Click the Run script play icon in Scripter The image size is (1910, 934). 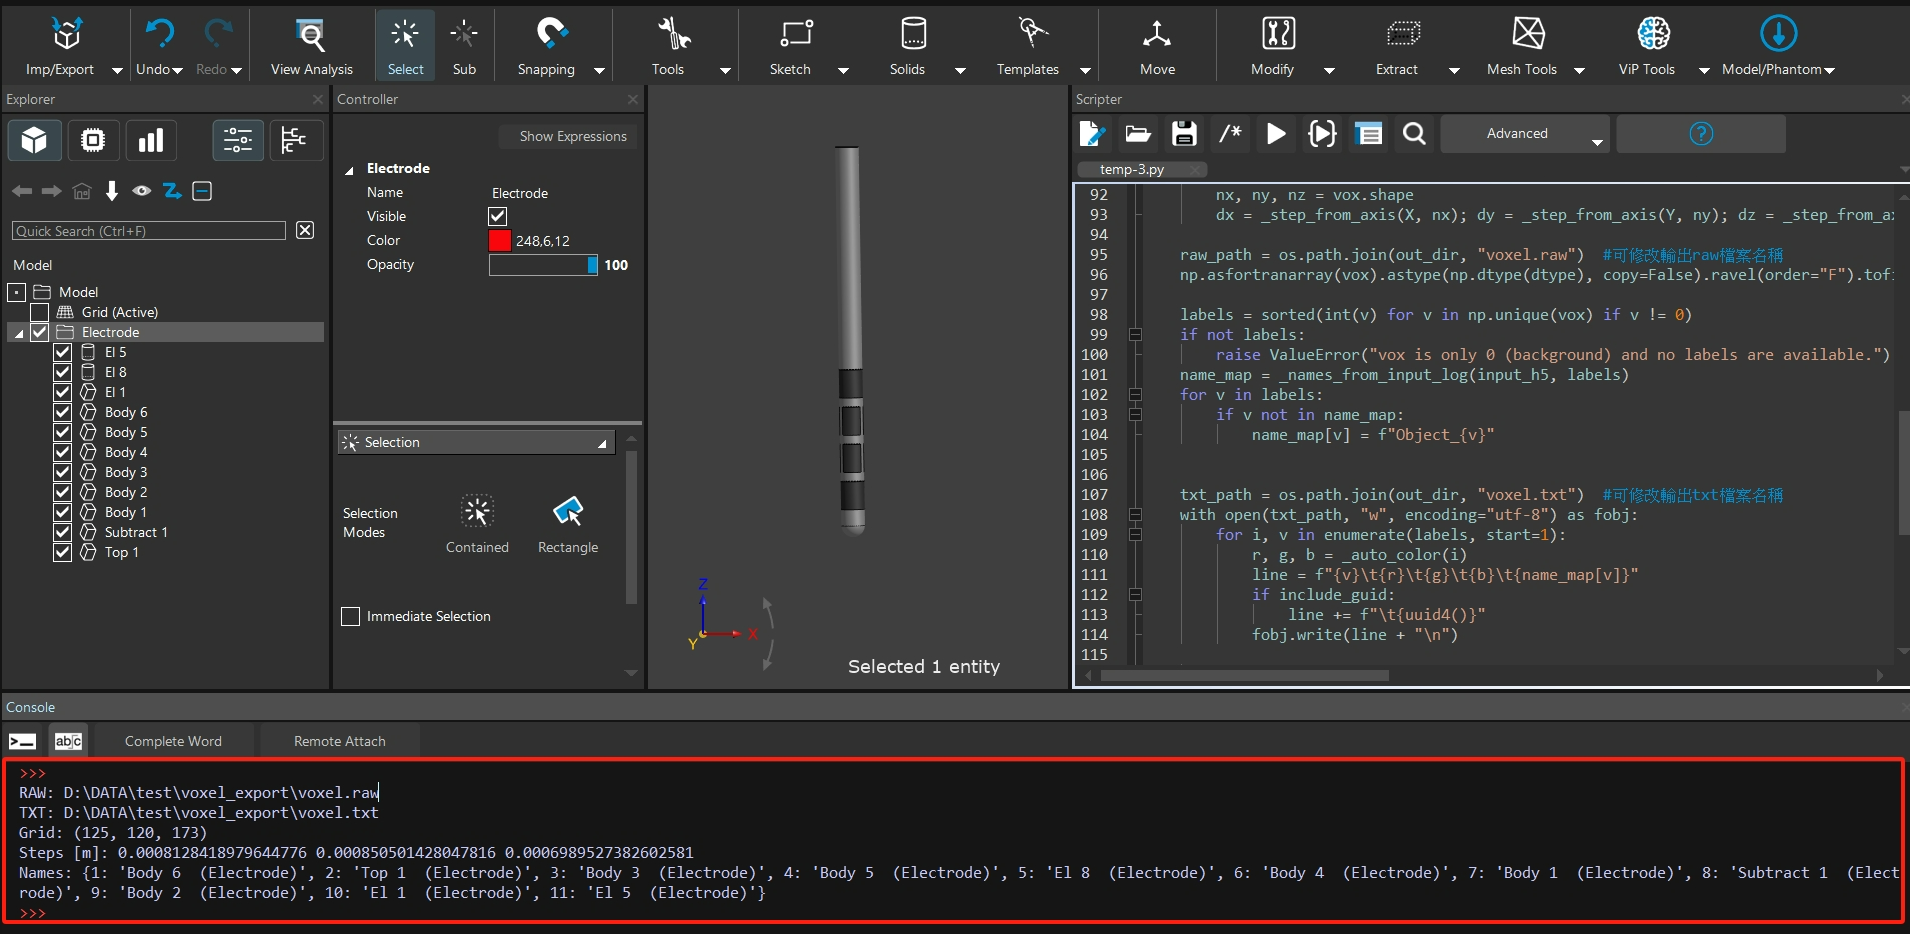1276,134
